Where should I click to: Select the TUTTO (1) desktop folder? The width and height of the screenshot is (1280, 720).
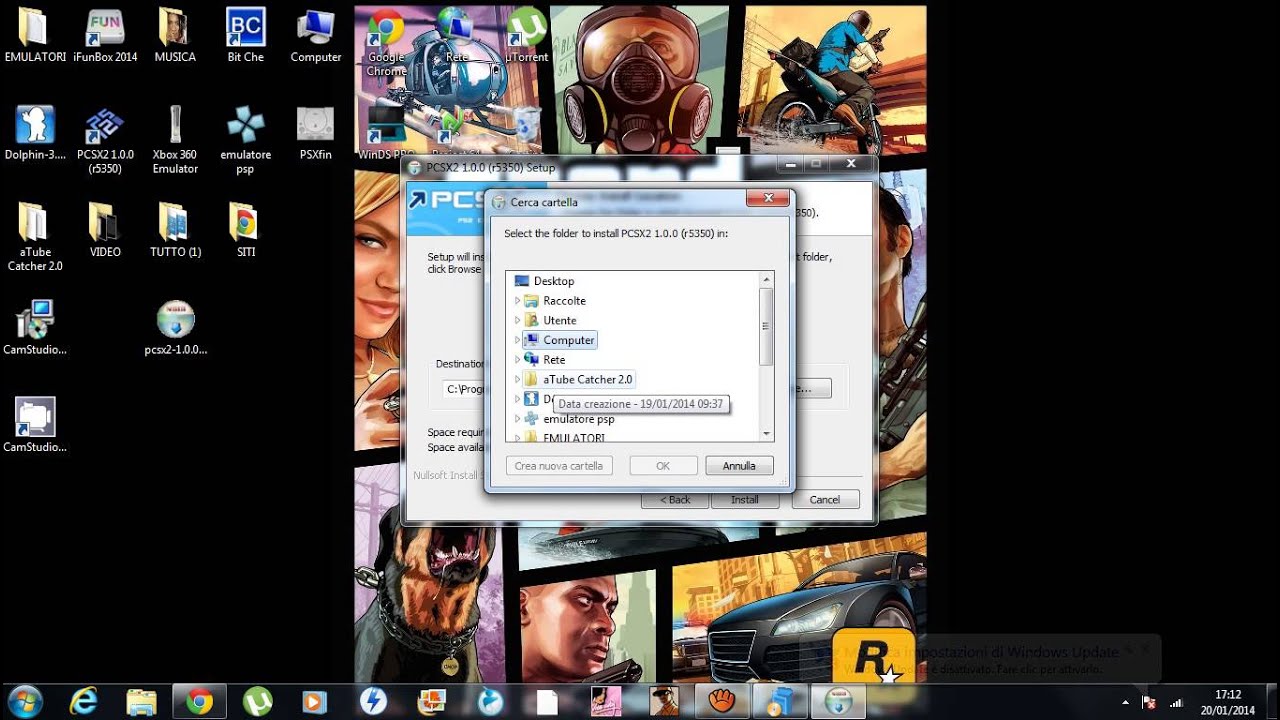[x=175, y=230]
